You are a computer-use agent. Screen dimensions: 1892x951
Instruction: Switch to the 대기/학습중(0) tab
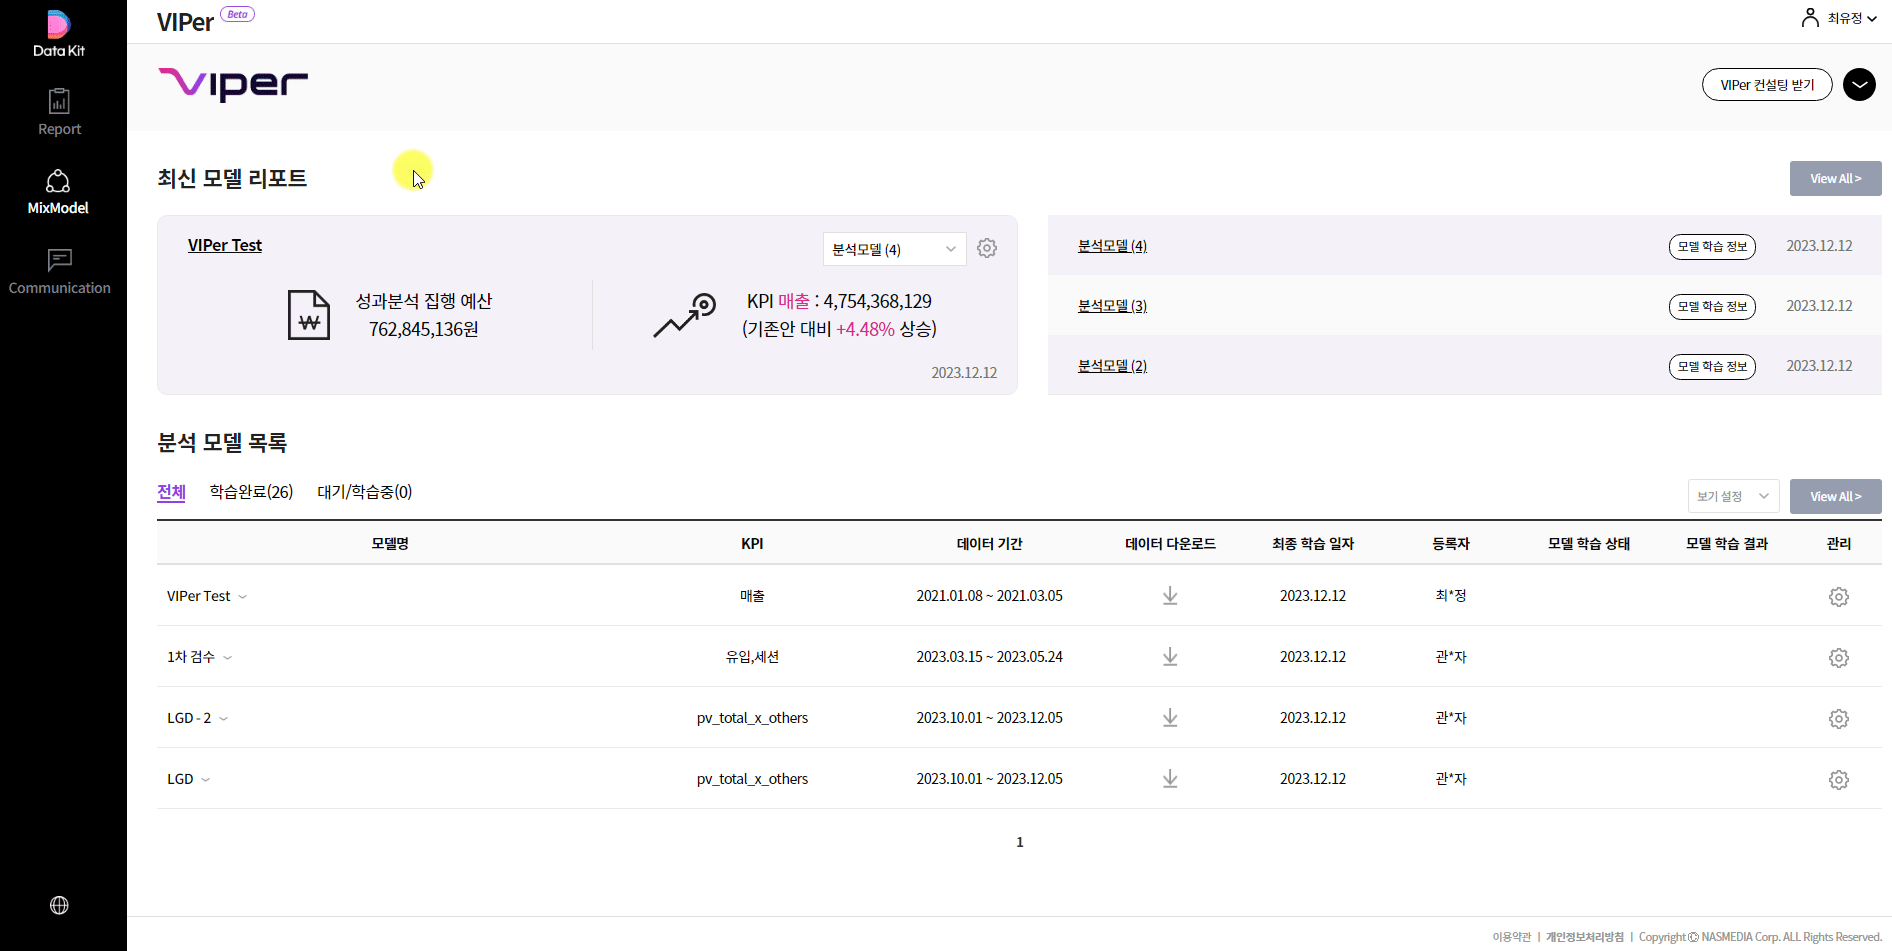coord(365,492)
